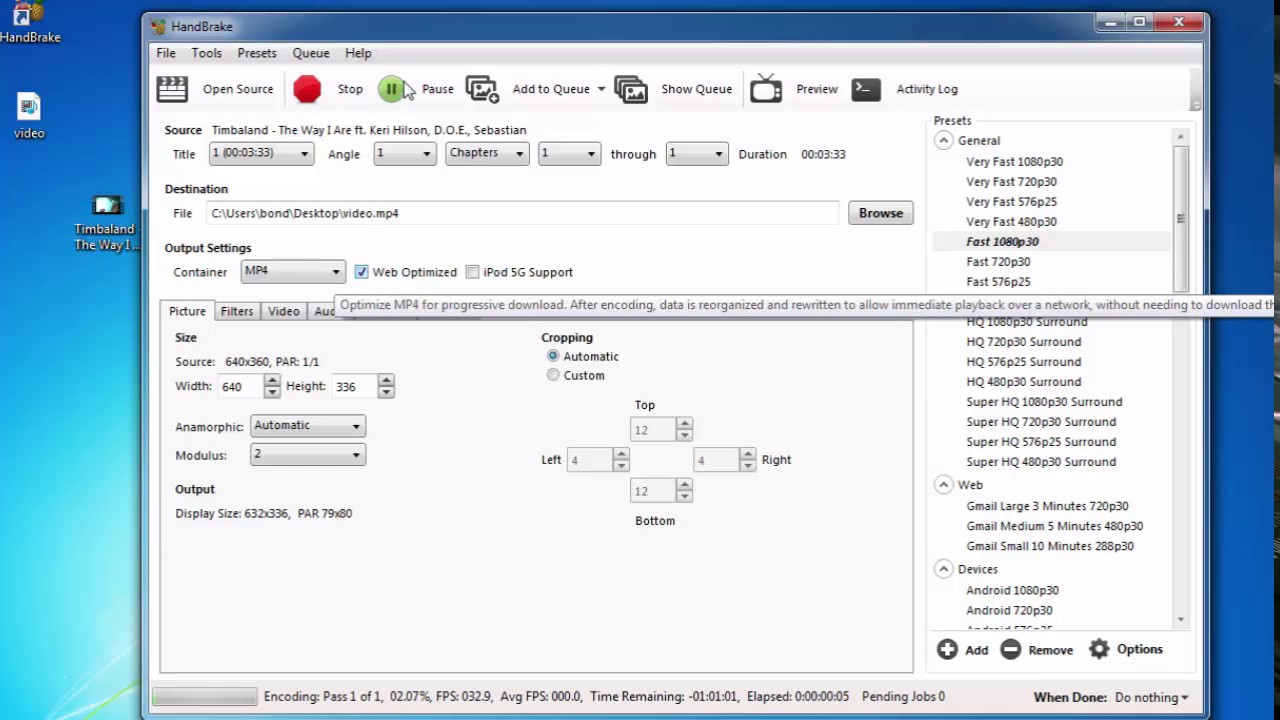Open the Chapters range type dropdown
Viewport: 1280px width, 720px height.
pyautogui.click(x=487, y=153)
